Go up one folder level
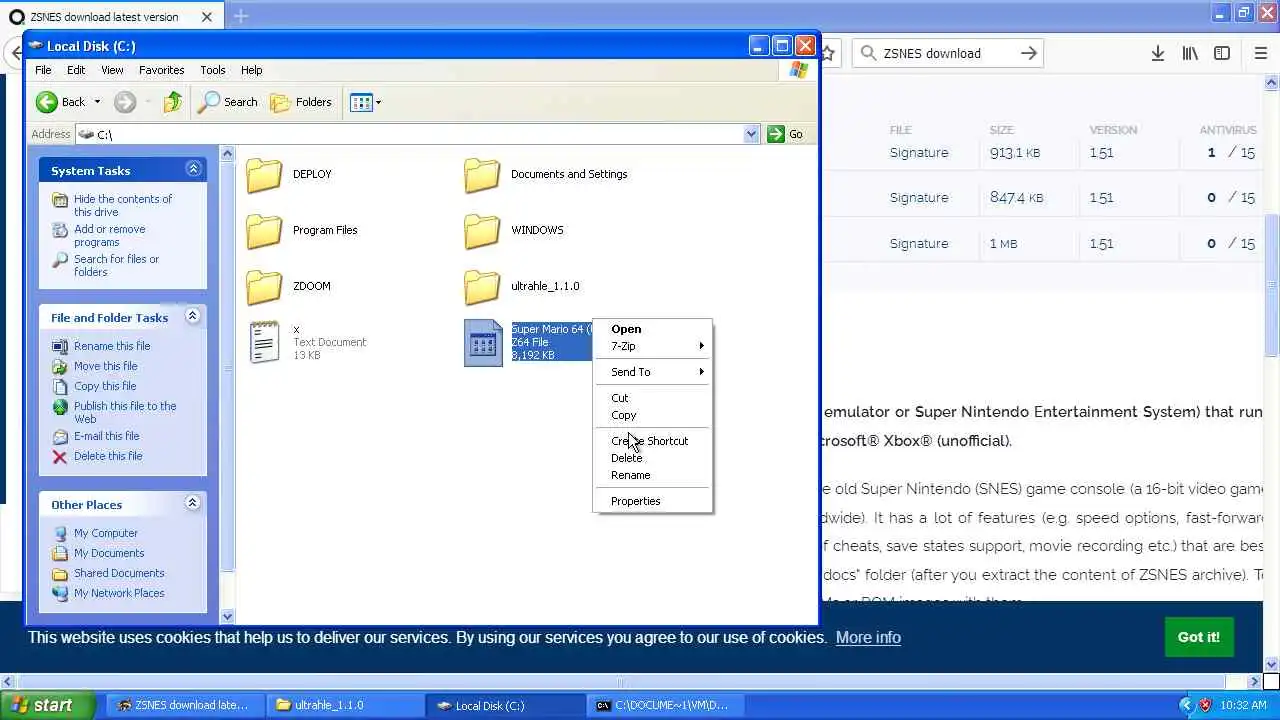Screen dimensions: 1280x720 [x=173, y=102]
